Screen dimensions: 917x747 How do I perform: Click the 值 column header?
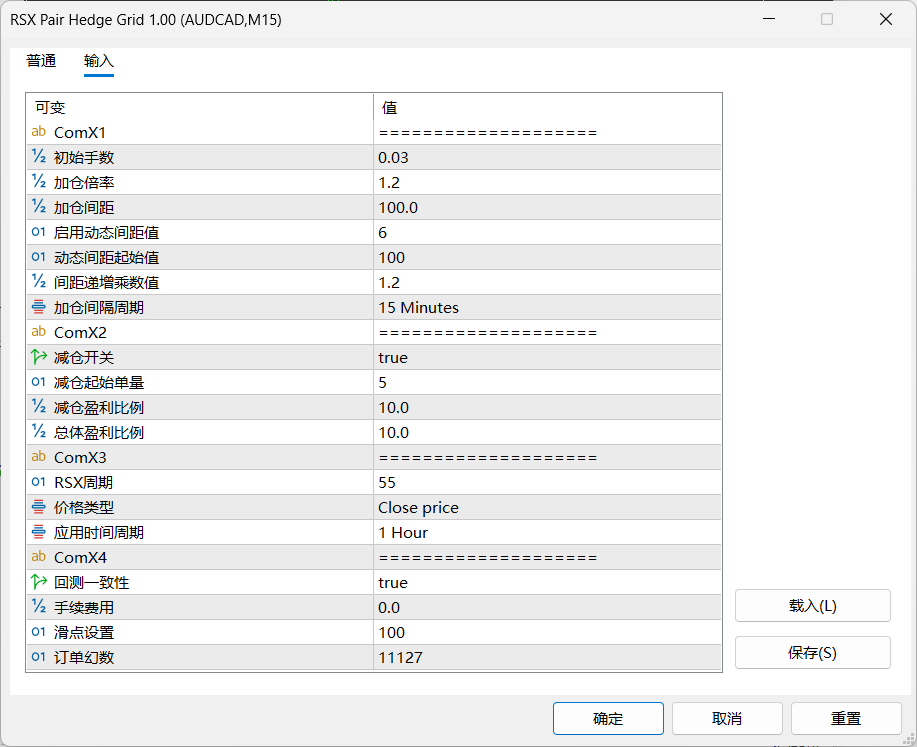(x=547, y=107)
